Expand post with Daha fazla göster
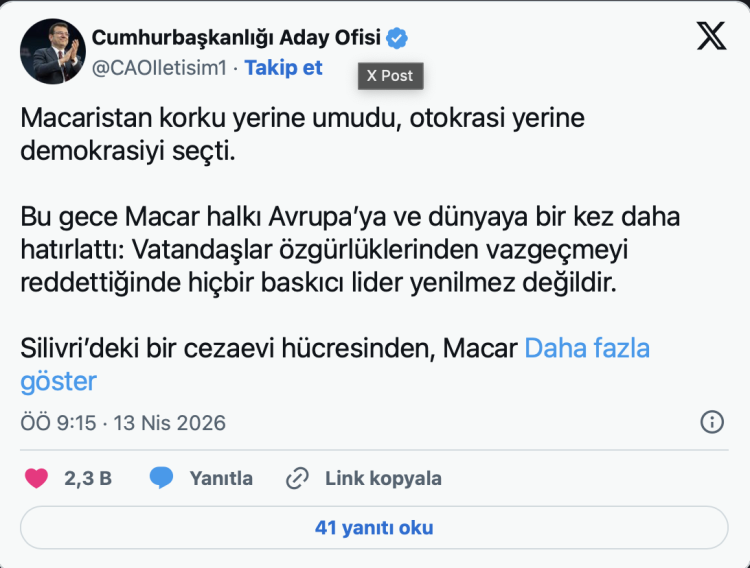The height and width of the screenshot is (568, 750). tap(586, 349)
